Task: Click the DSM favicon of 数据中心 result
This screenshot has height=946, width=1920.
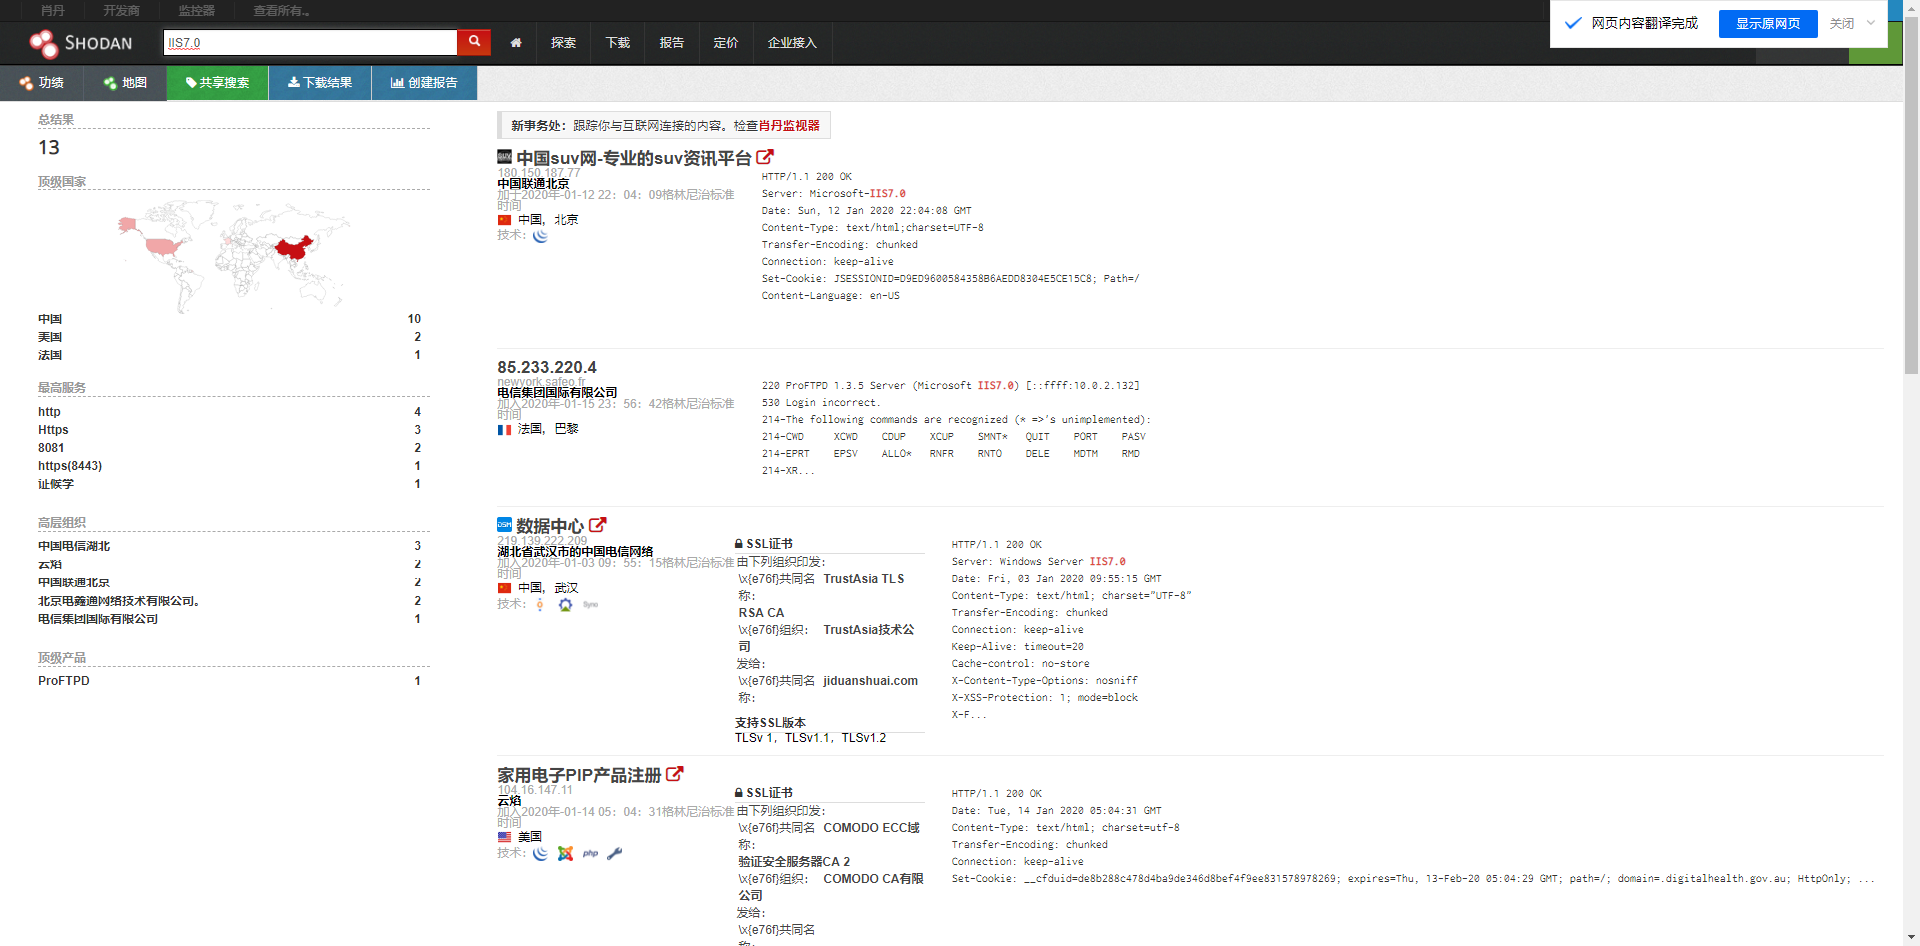Action: (x=505, y=525)
